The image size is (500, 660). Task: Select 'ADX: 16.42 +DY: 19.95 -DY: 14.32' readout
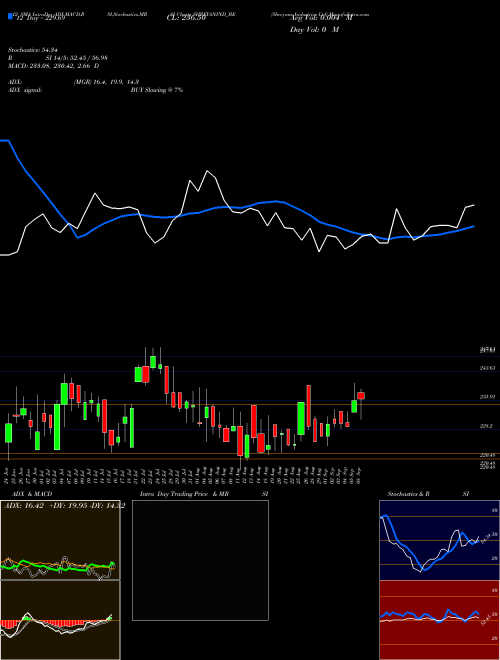coord(64,506)
